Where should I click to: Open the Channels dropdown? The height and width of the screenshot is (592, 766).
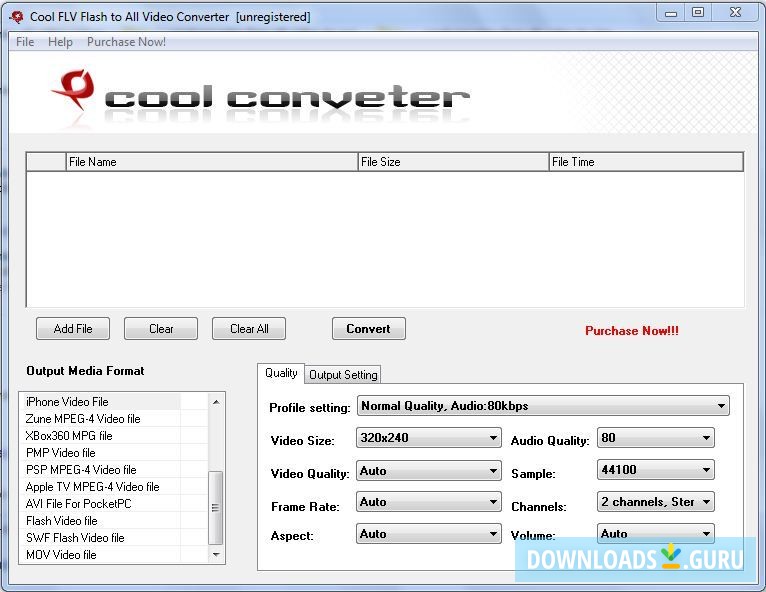tap(656, 502)
